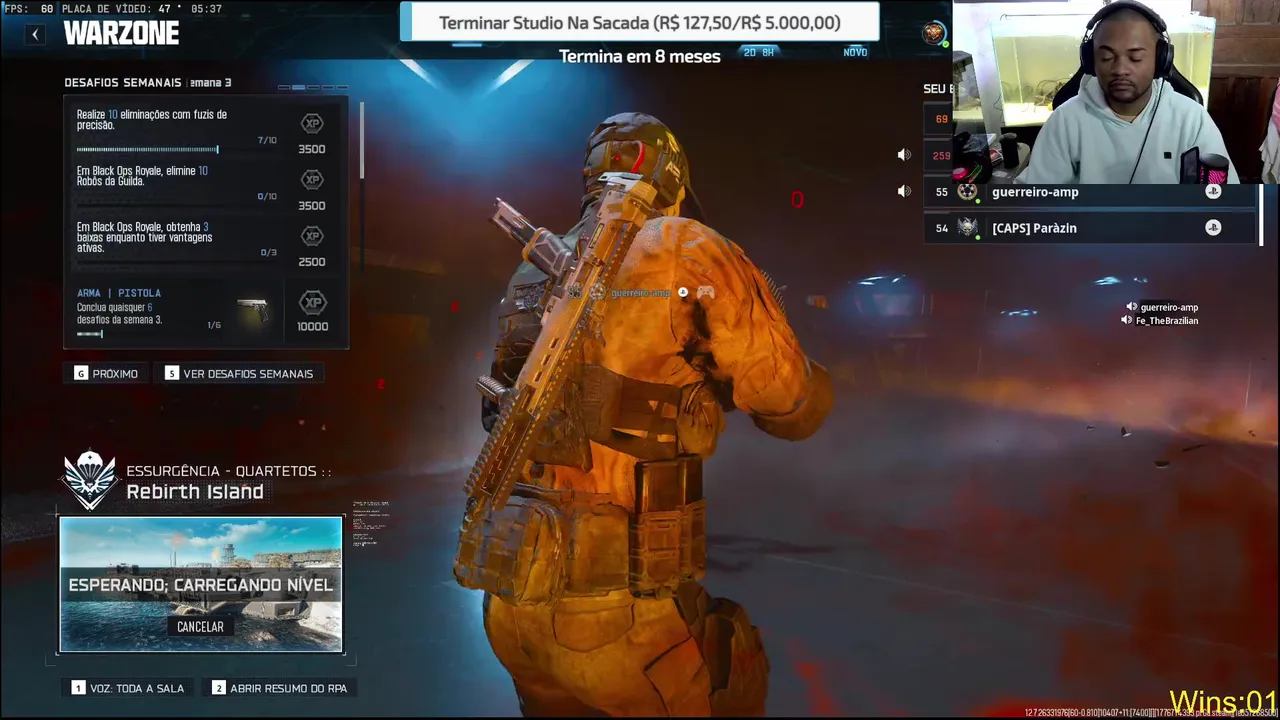The height and width of the screenshot is (720, 1280).
Task: Open the player emblem icon near top right
Action: coord(933,33)
